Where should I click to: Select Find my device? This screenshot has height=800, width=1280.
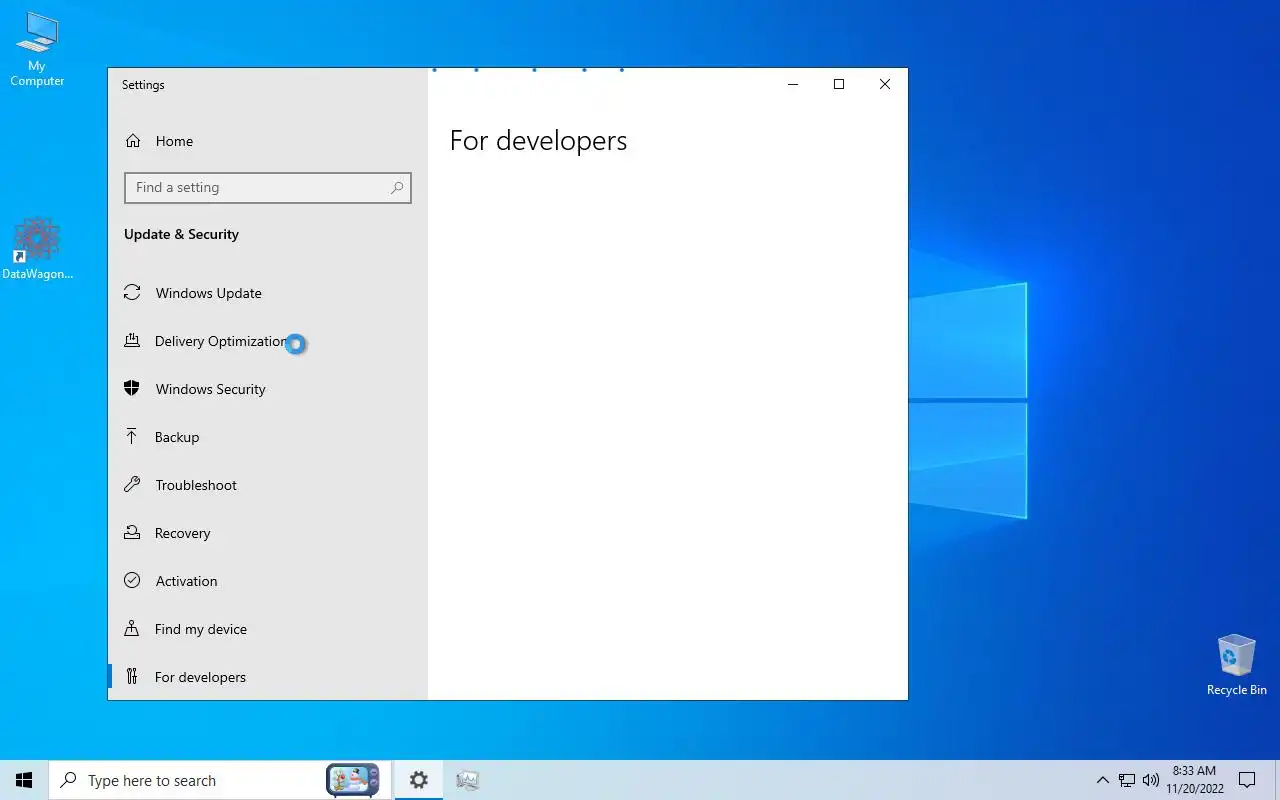pyautogui.click(x=268, y=629)
